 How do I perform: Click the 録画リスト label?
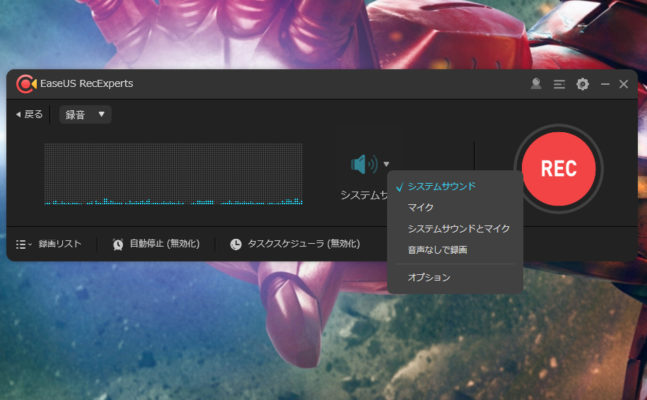60,244
